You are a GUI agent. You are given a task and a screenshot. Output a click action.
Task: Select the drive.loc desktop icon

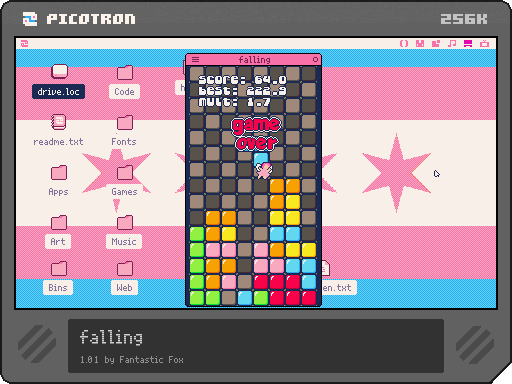tap(59, 81)
